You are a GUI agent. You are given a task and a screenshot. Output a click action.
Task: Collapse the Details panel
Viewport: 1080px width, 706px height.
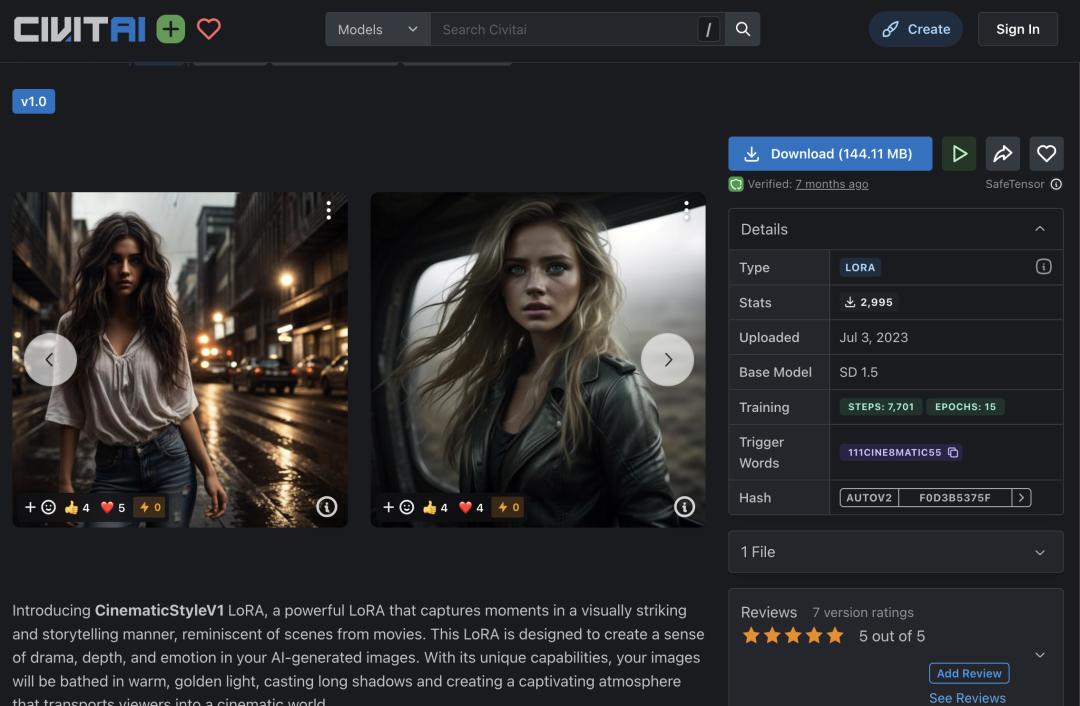point(1039,229)
